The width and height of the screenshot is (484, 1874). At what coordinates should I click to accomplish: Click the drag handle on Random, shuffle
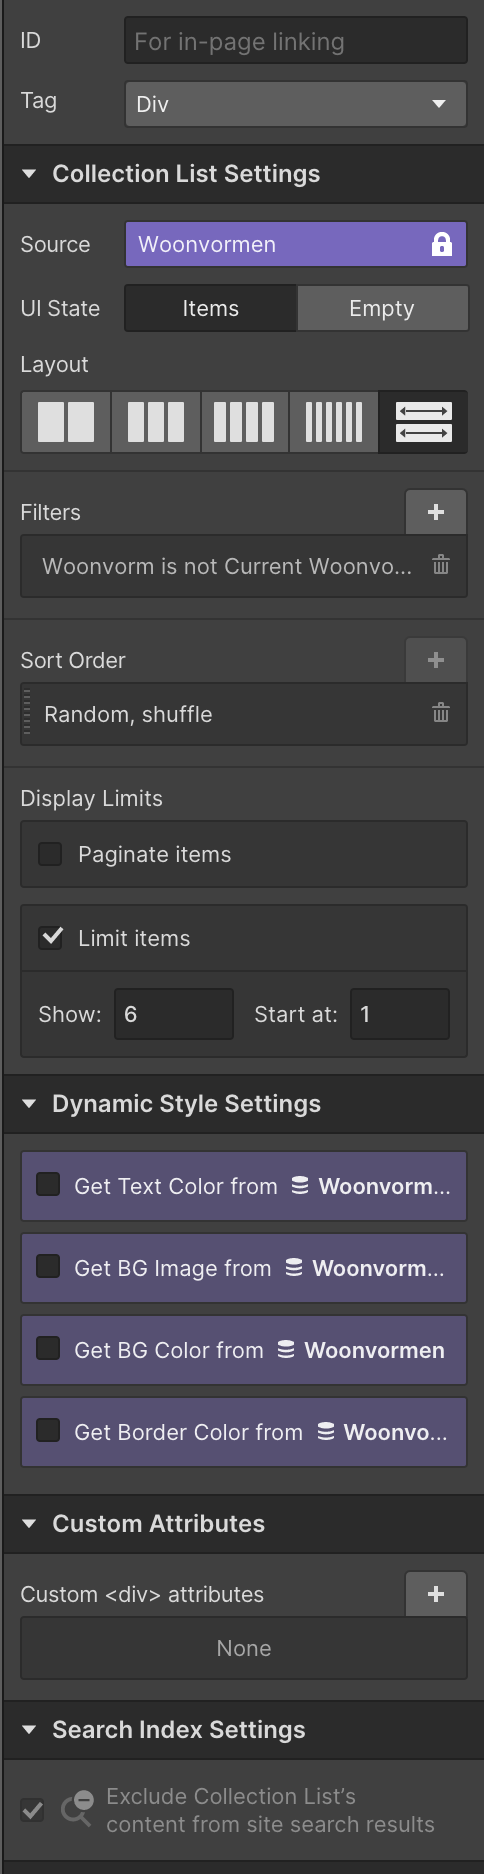(x=27, y=714)
